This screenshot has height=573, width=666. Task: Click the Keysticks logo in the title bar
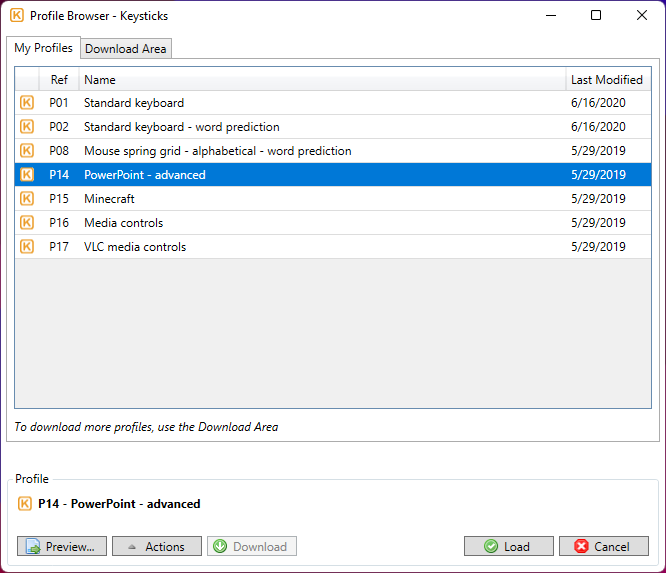(17, 16)
